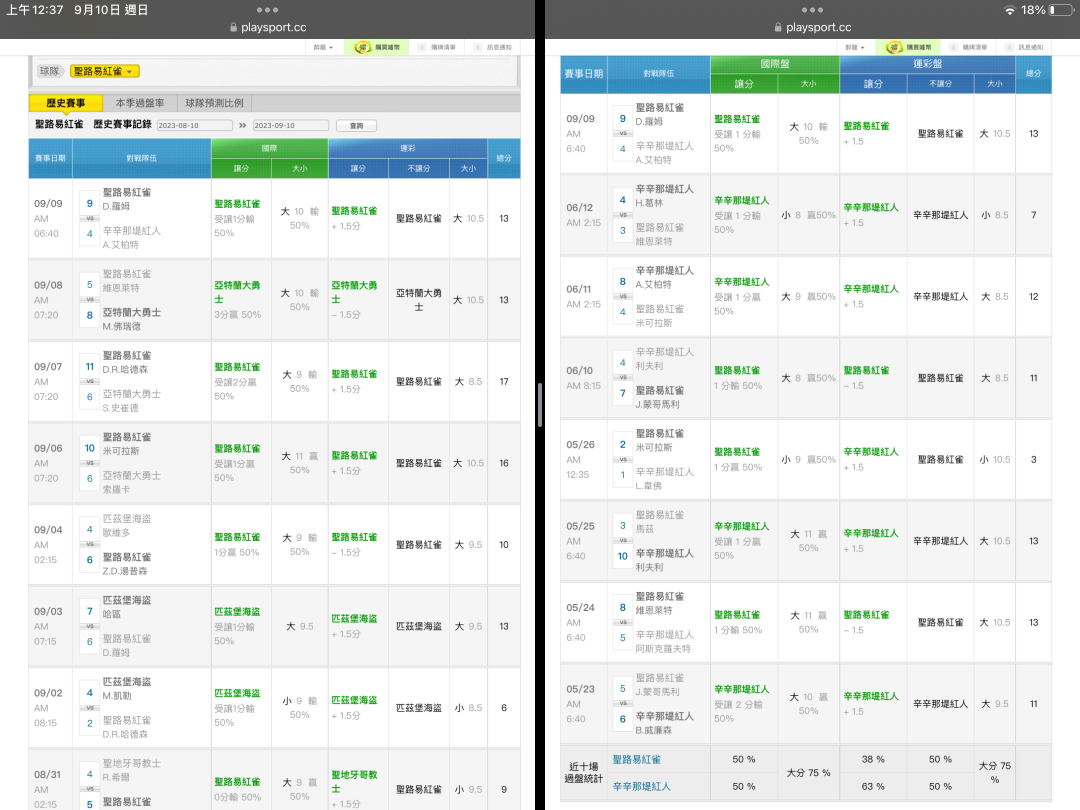Image resolution: width=1080 pixels, height=810 pixels.
Task: Click the 辛辛那堤紅人 link in 近十場過盤統計
Action: coord(641,787)
